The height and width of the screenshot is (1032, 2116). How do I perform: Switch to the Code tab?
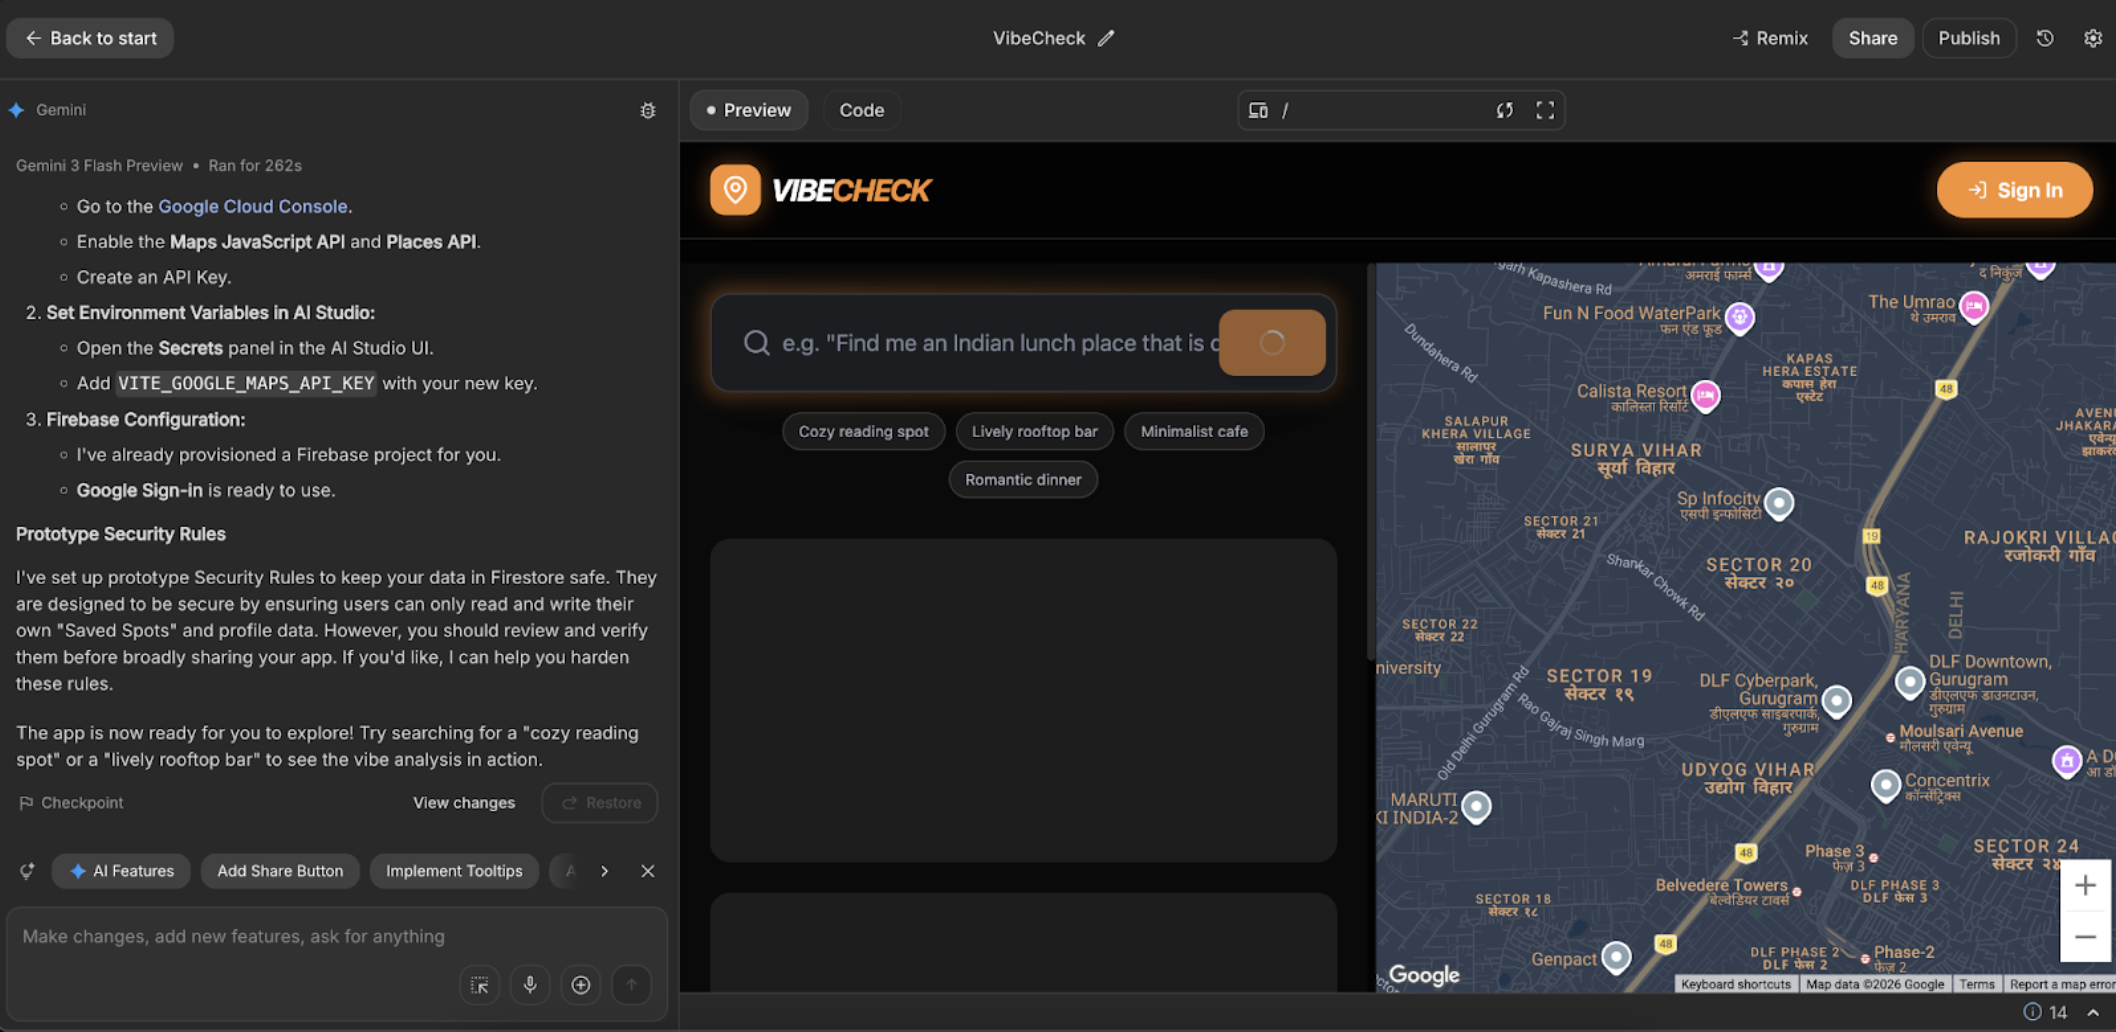click(861, 110)
